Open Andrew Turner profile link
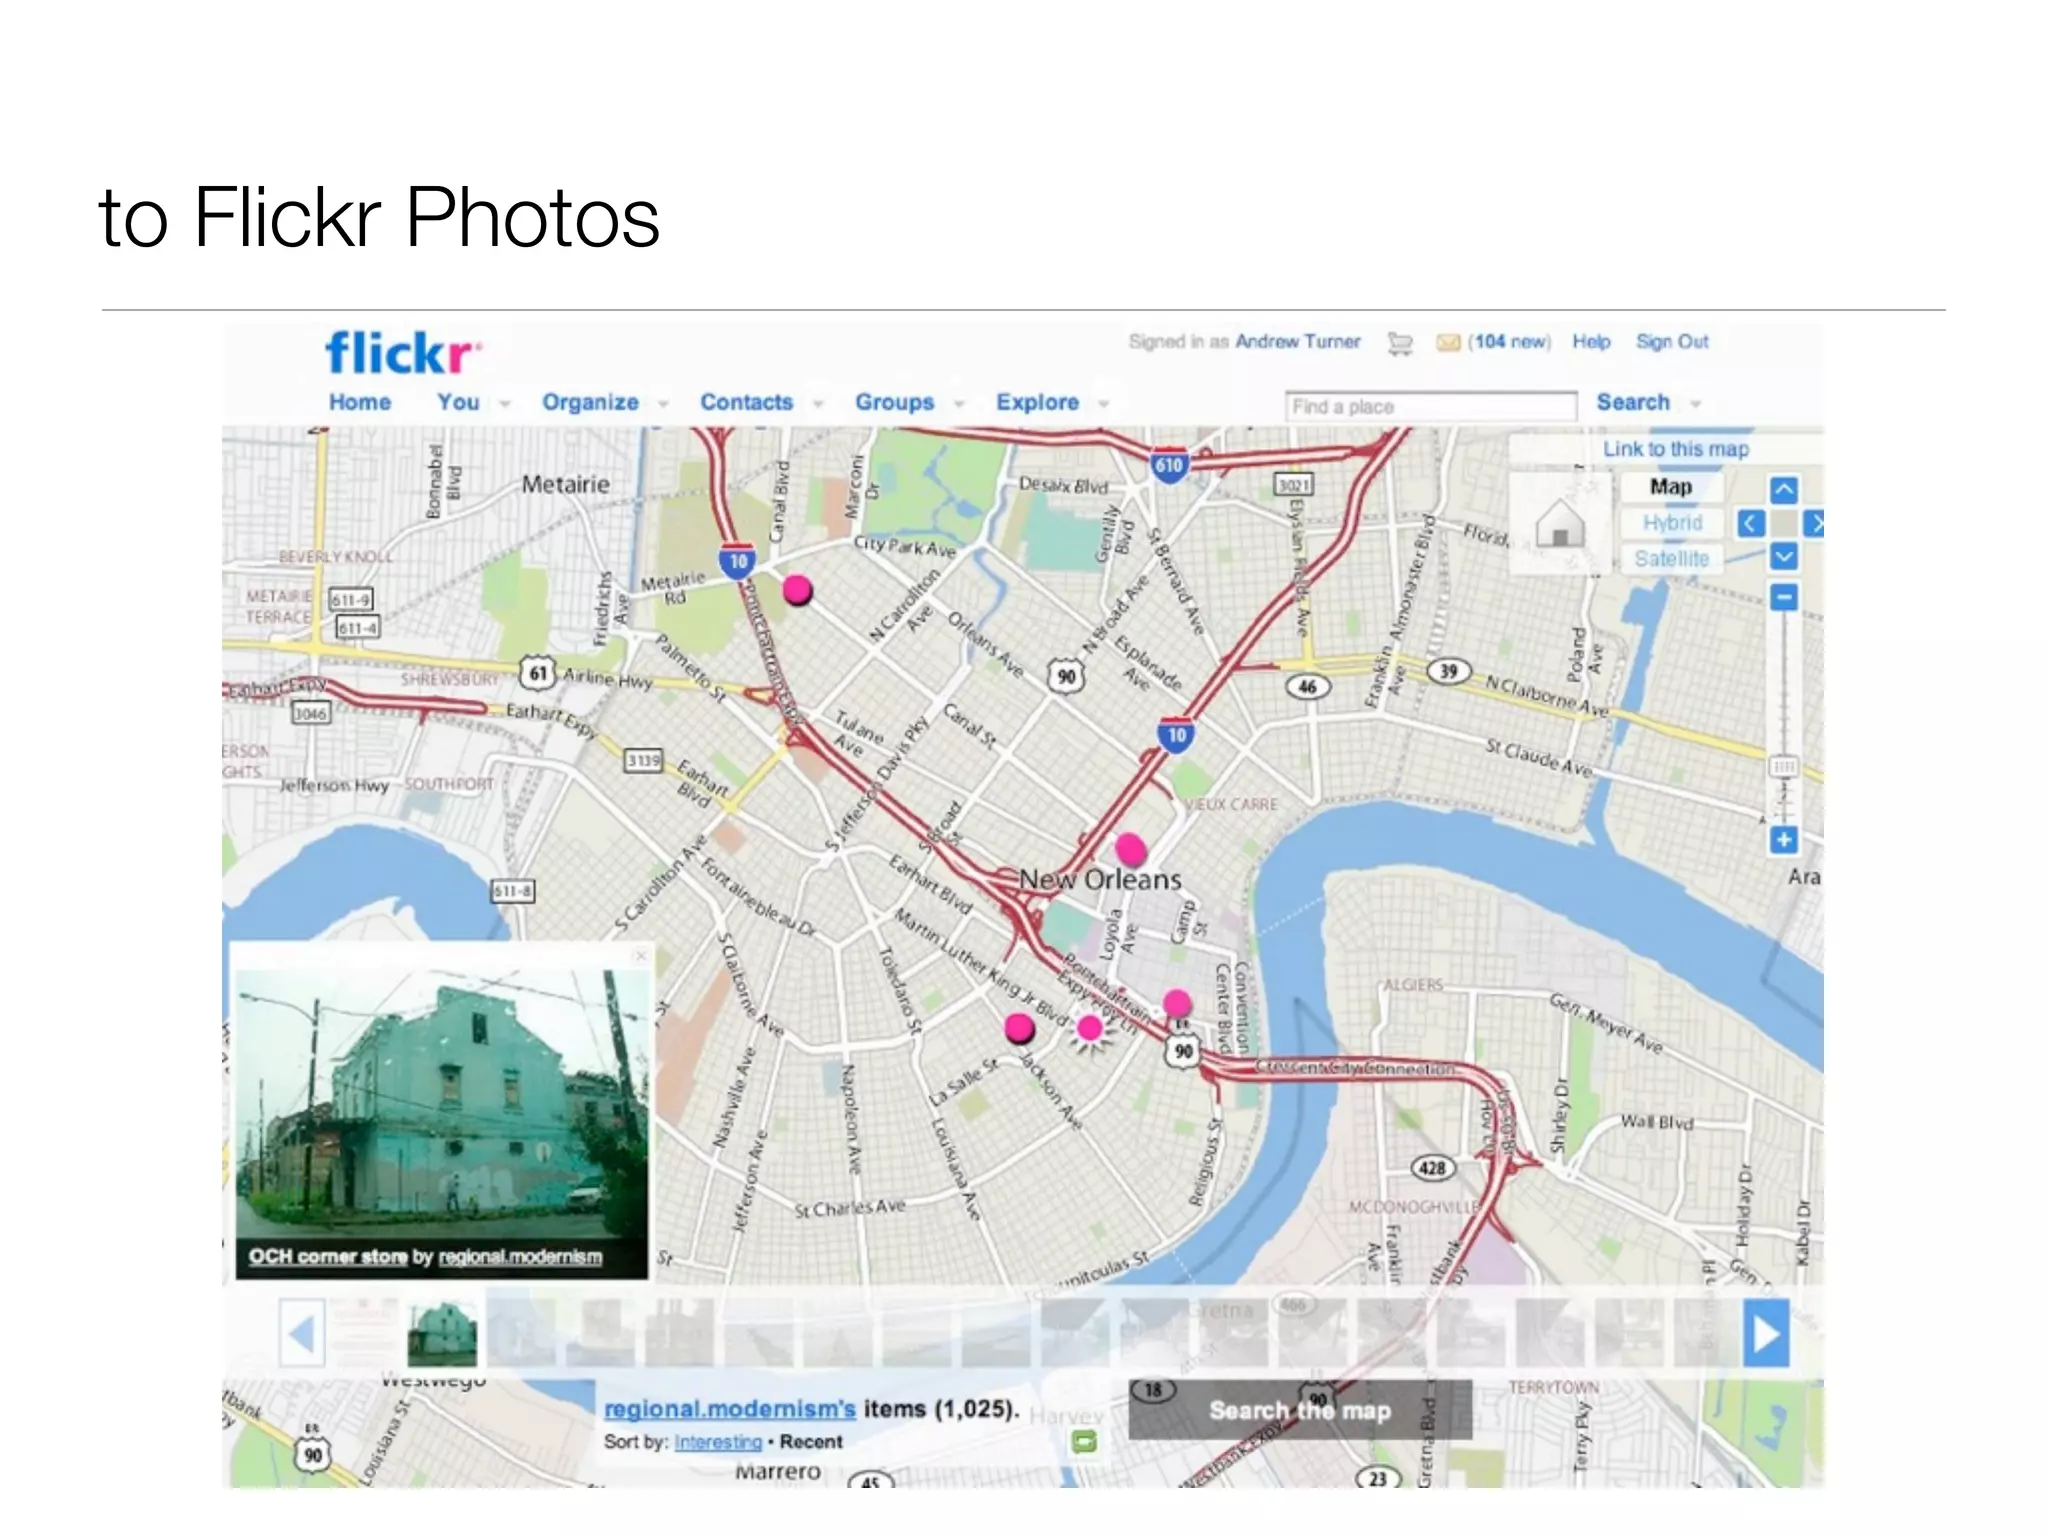The image size is (2048, 1536). click(x=1298, y=342)
